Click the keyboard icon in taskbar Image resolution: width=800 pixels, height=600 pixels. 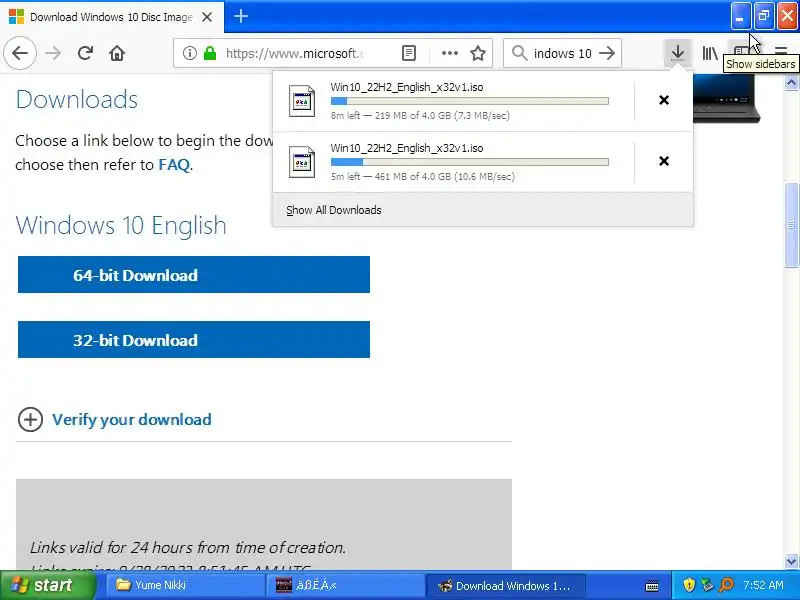(x=652, y=586)
